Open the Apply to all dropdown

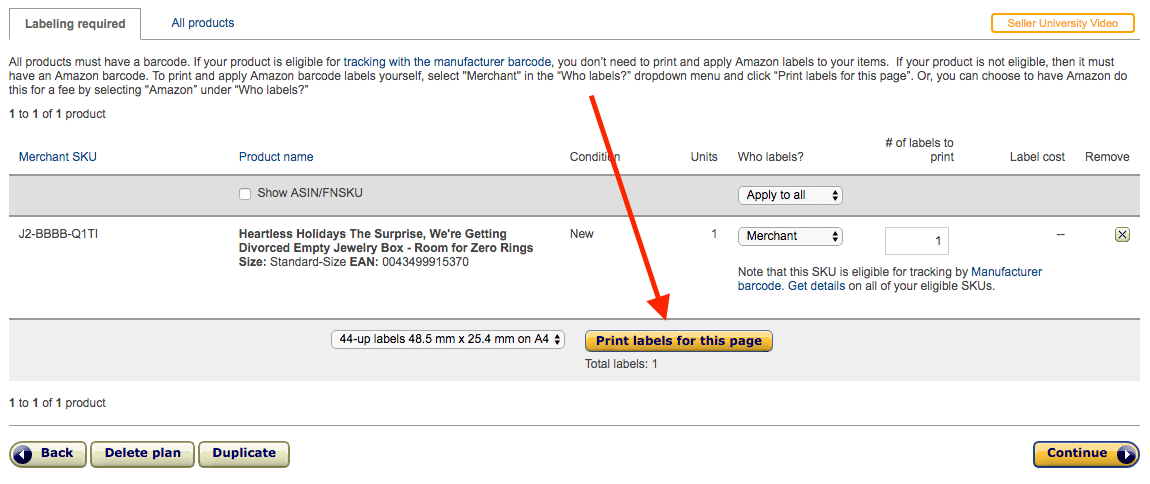[790, 195]
